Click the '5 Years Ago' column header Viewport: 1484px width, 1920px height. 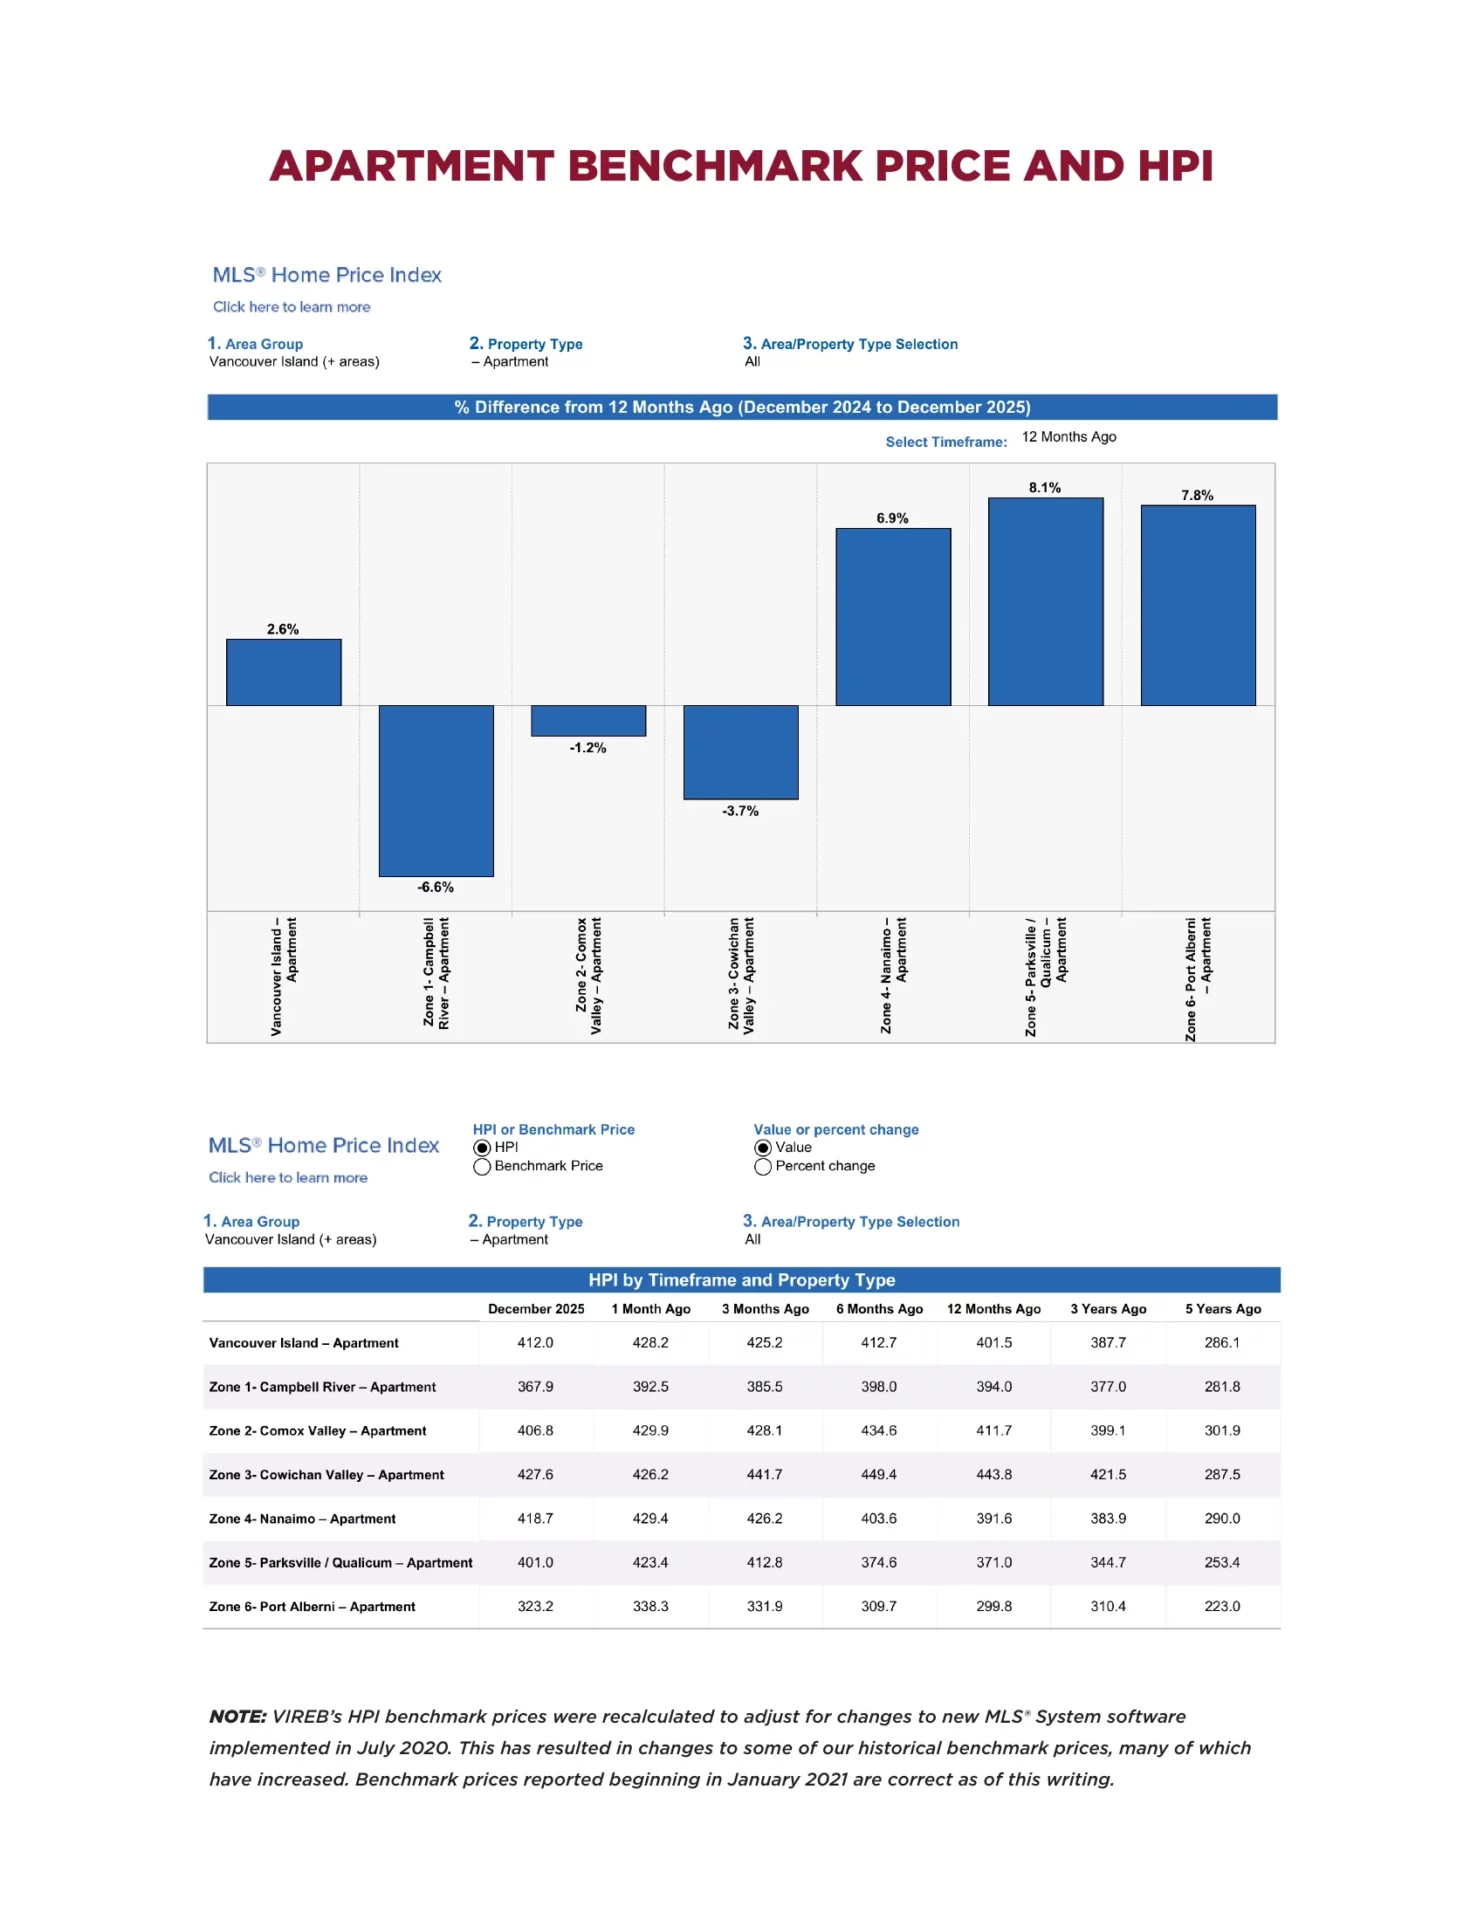click(1222, 1309)
